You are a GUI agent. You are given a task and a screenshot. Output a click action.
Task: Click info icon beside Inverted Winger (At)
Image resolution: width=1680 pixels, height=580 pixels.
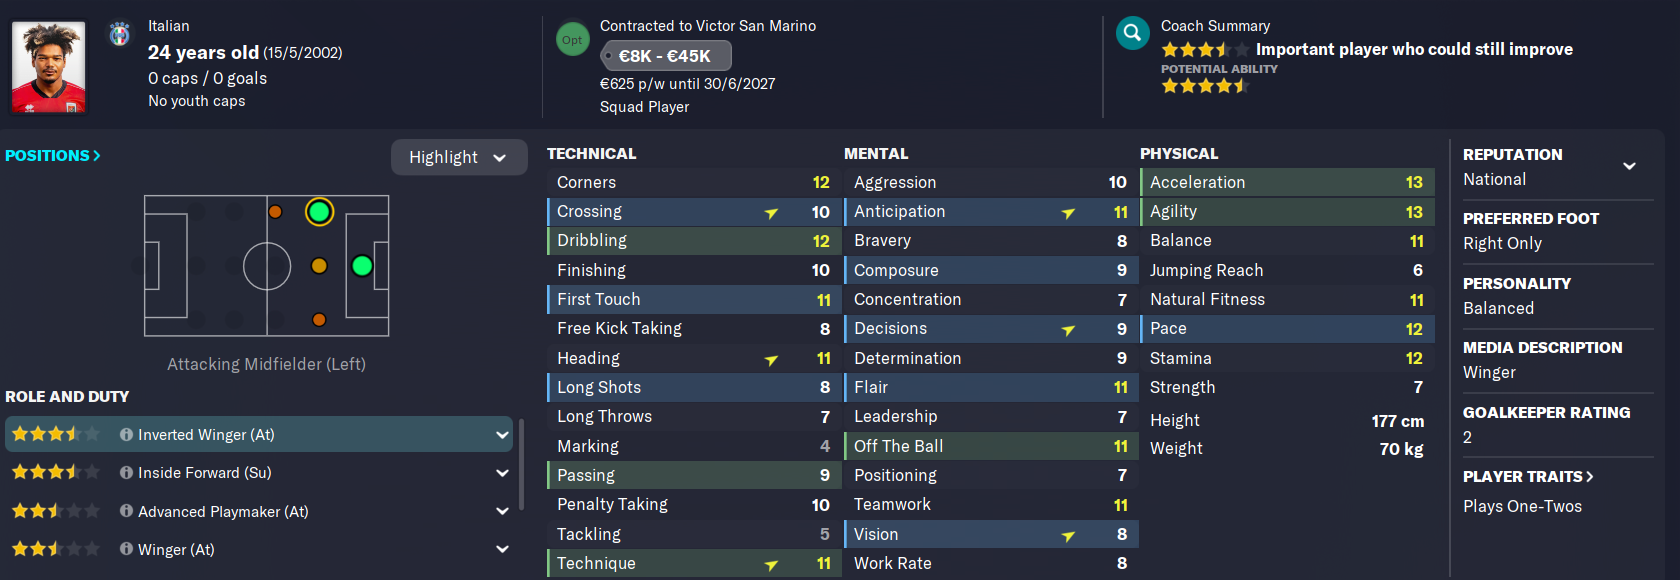click(x=126, y=434)
